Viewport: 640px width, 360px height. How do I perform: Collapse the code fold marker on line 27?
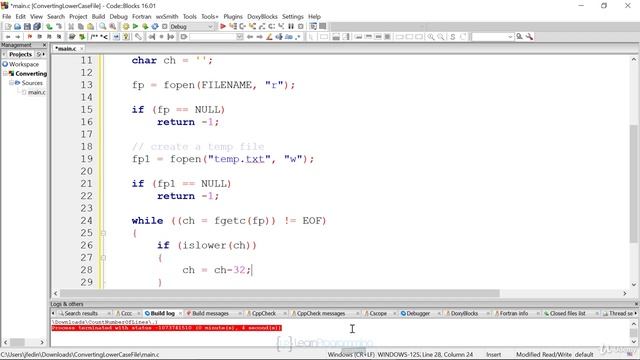pos(103,258)
